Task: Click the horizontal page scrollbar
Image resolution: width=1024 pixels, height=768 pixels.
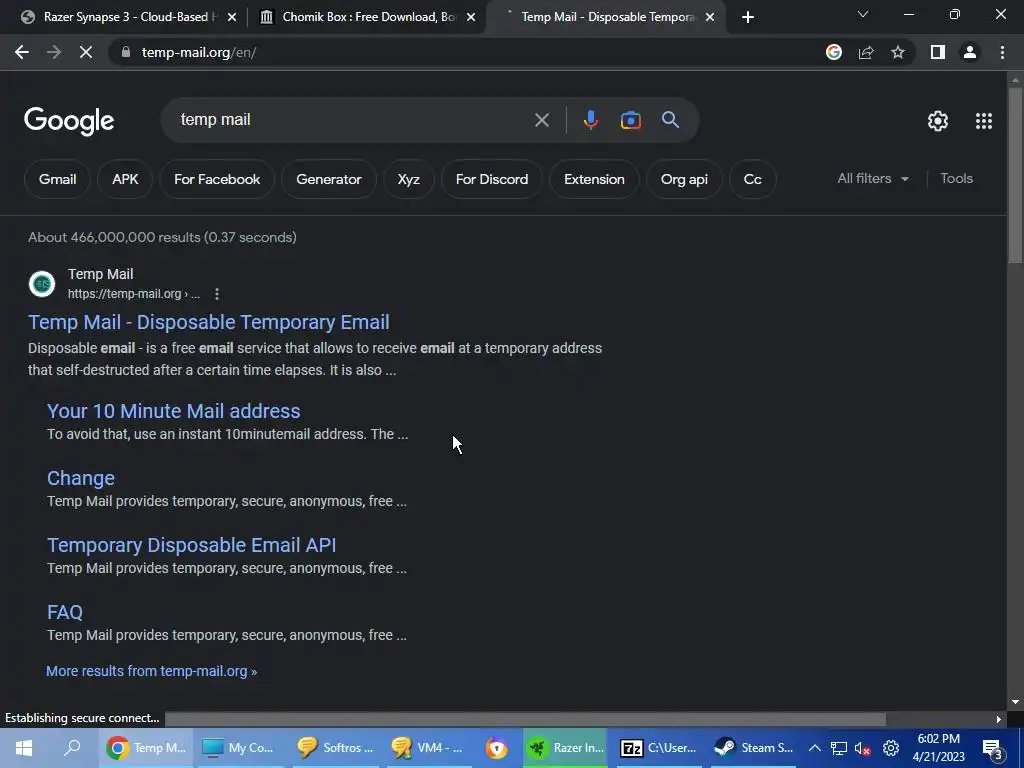Action: tap(526, 719)
